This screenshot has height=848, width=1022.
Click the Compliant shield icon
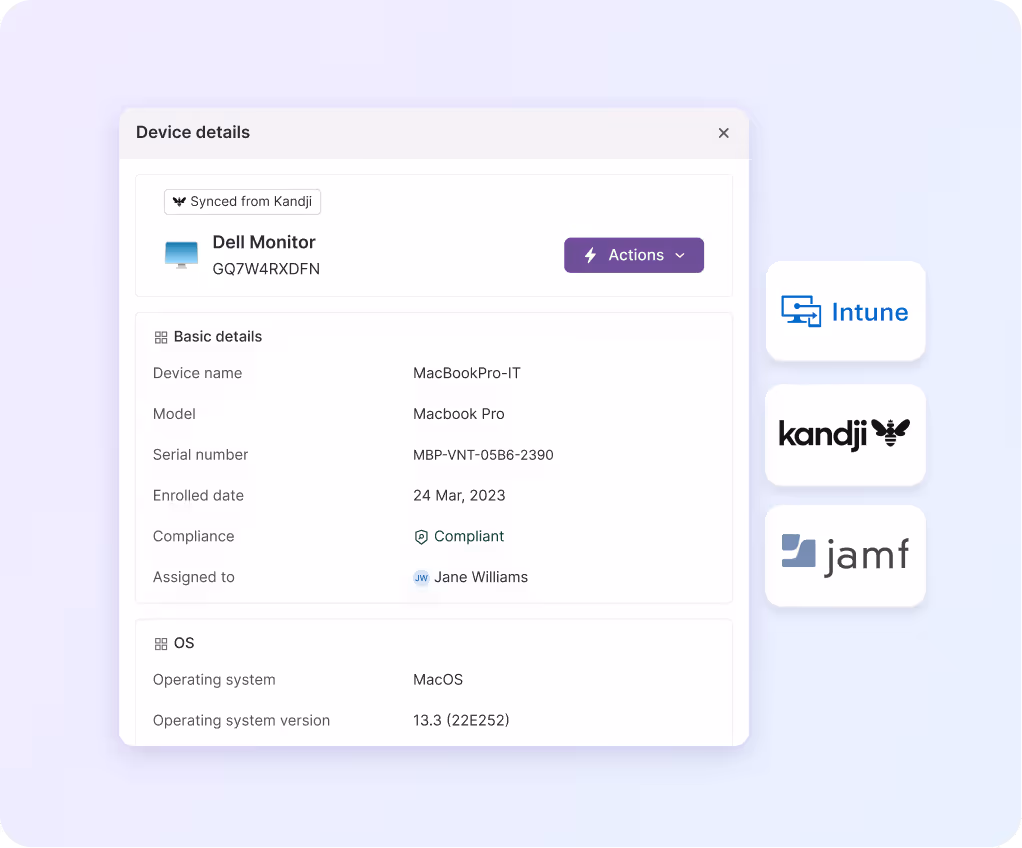pos(421,537)
